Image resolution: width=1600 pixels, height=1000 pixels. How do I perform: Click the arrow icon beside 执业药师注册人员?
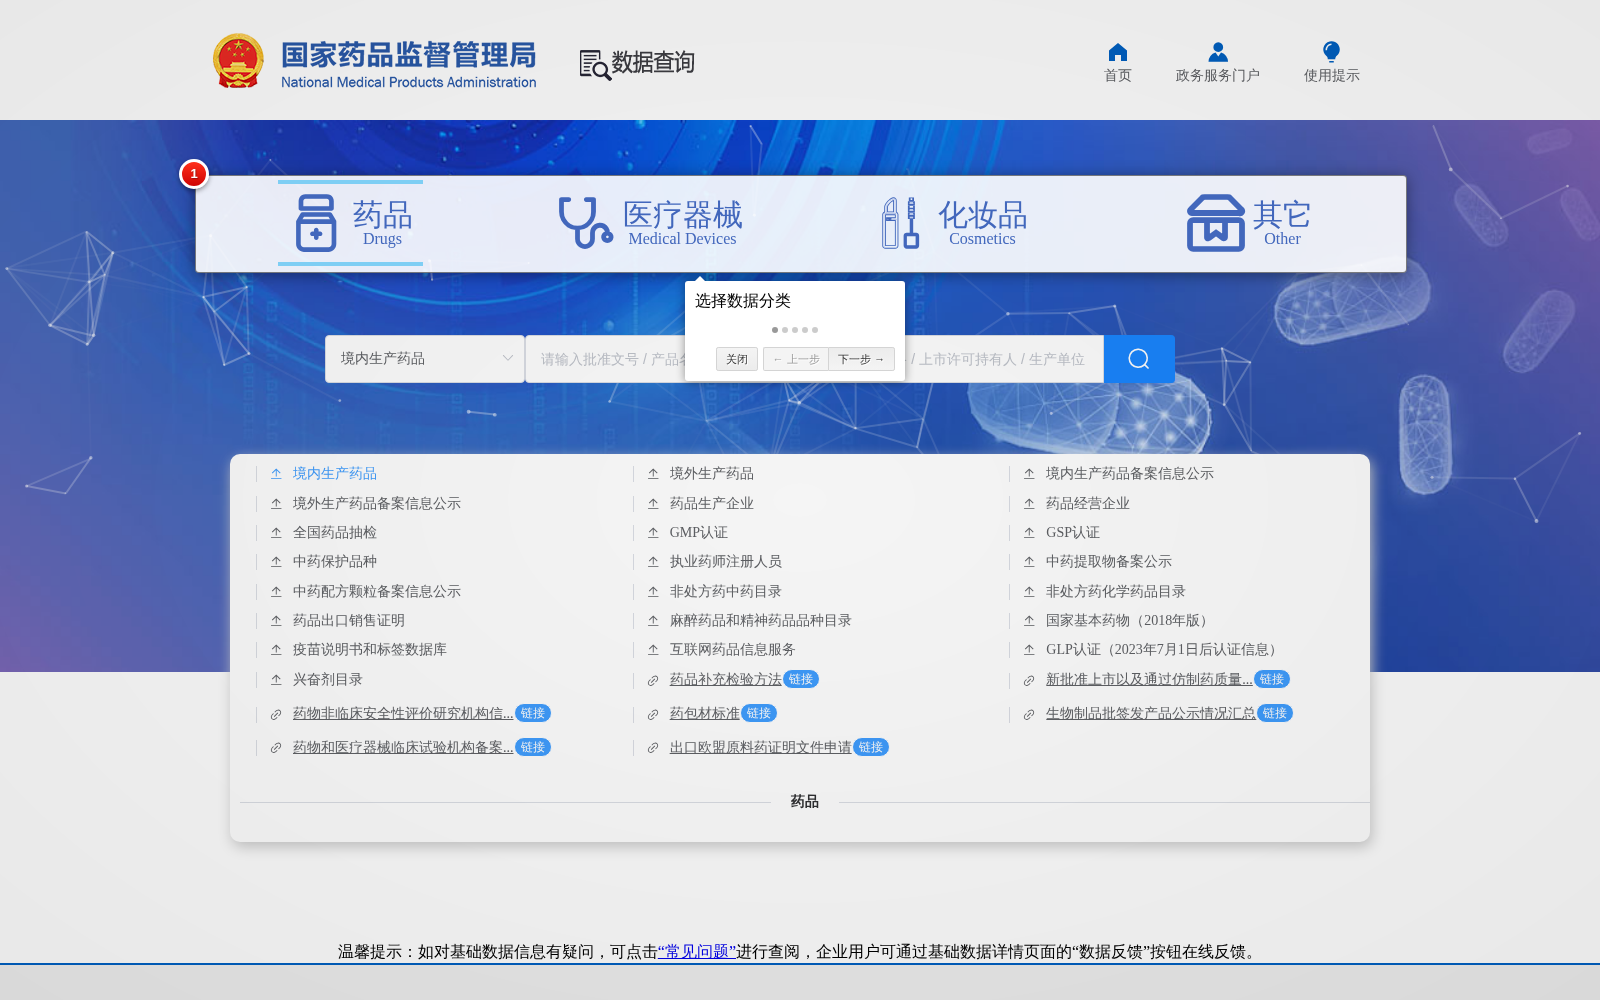pos(653,562)
